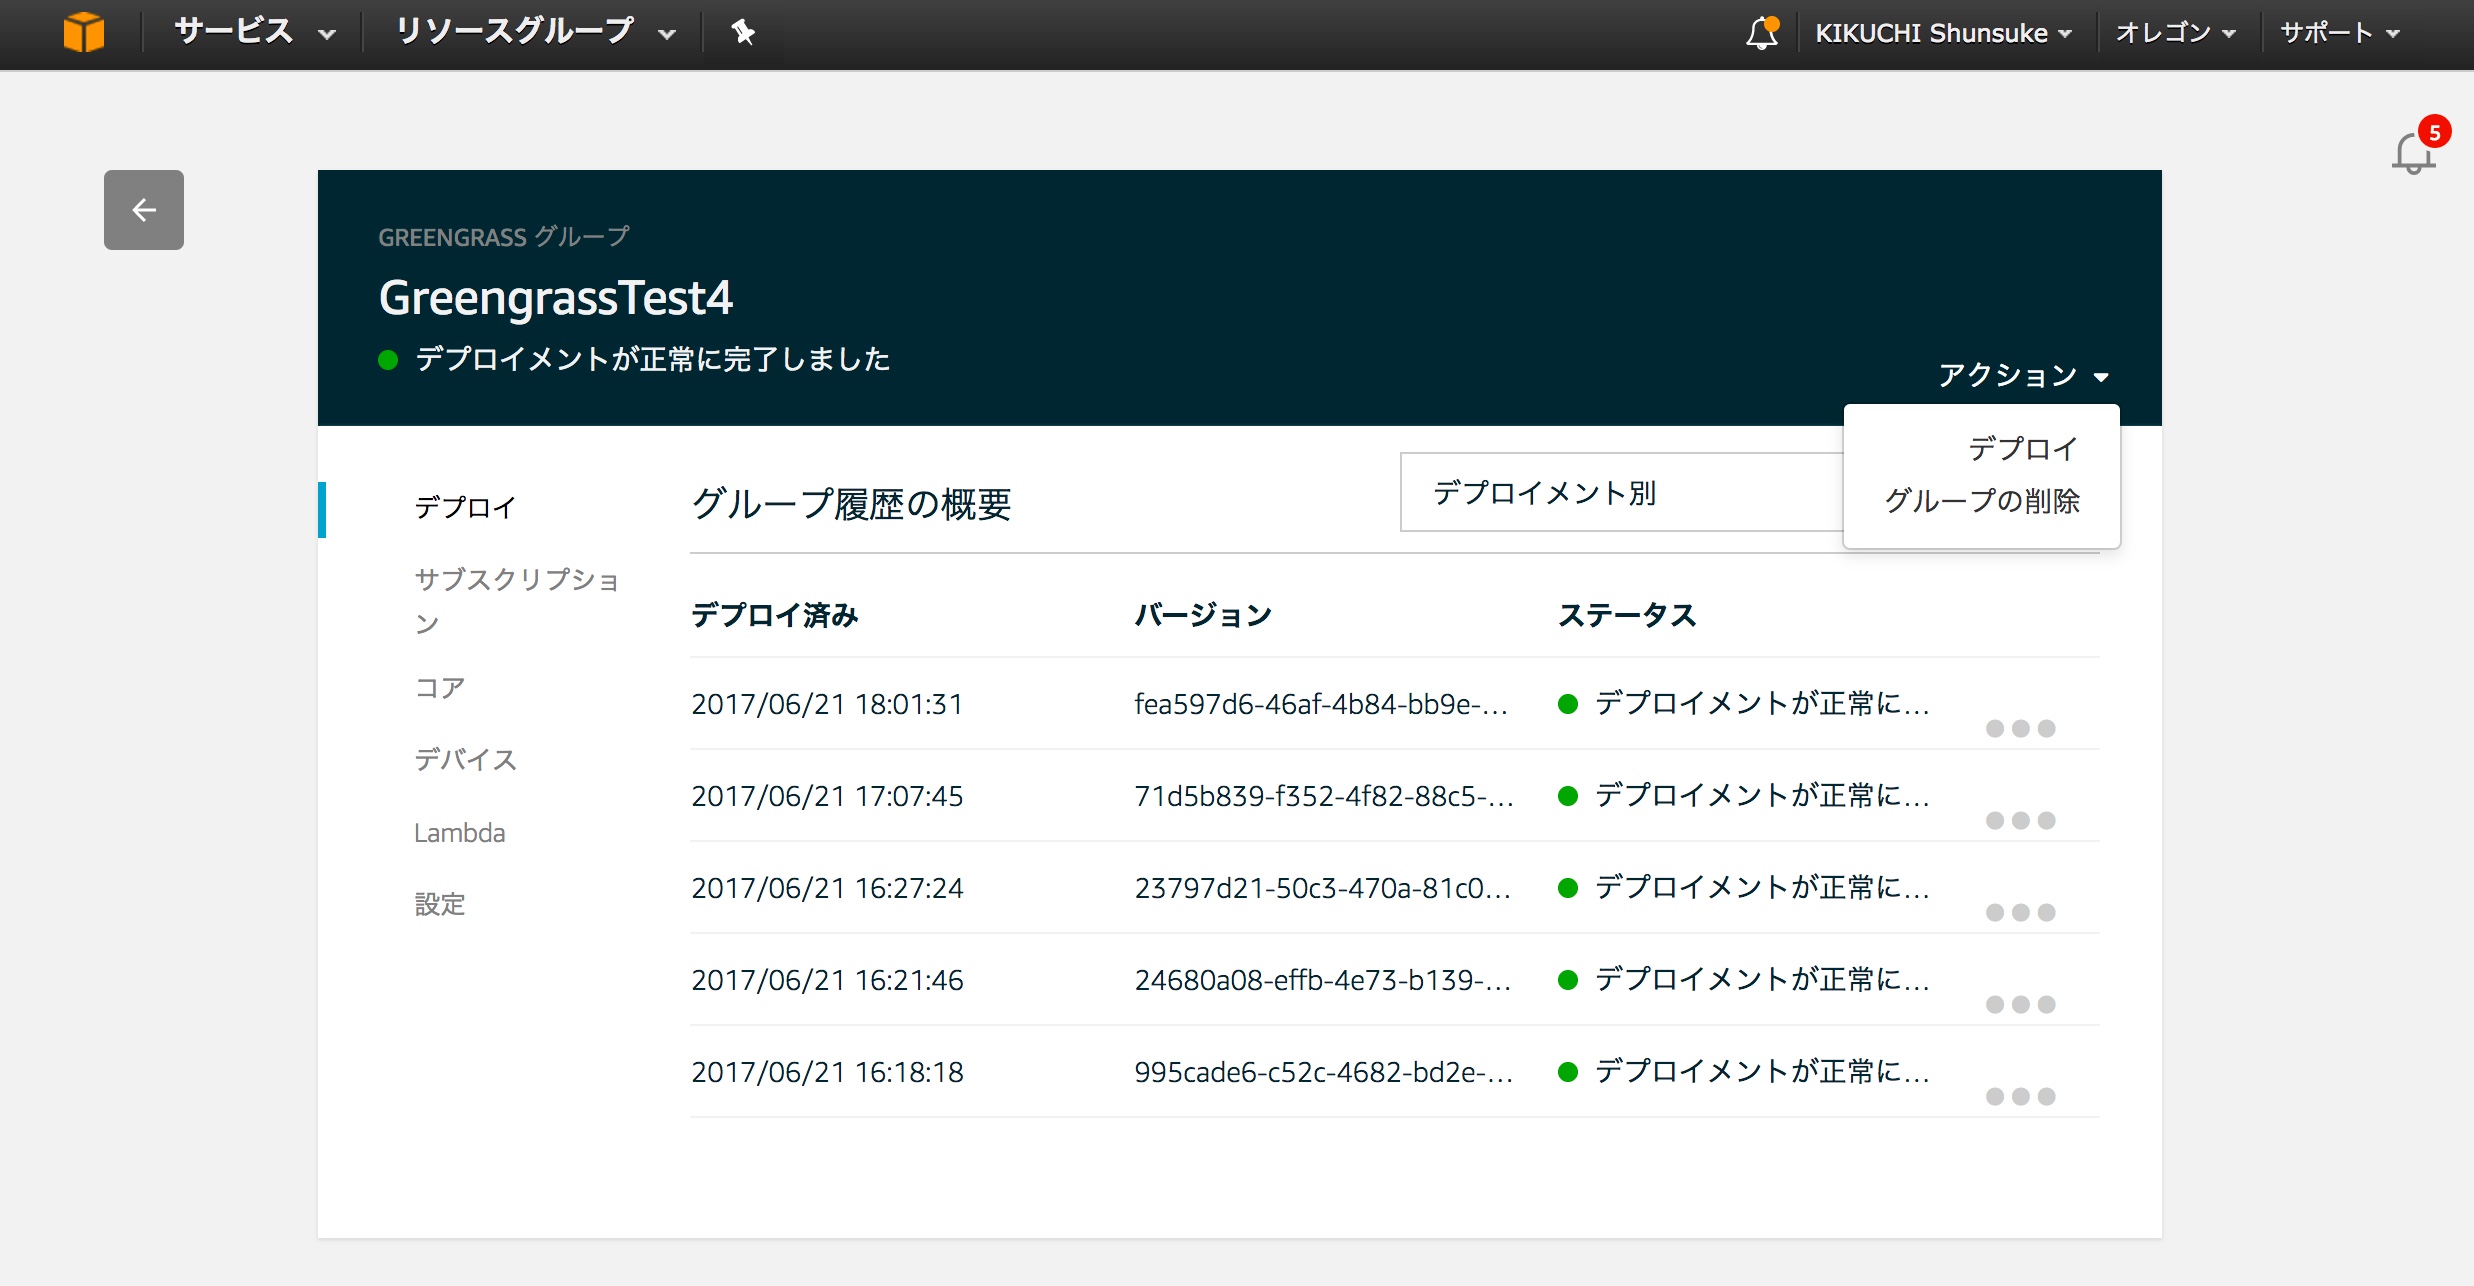Expand the サービス menu
The height and width of the screenshot is (1286, 2474).
tap(254, 32)
